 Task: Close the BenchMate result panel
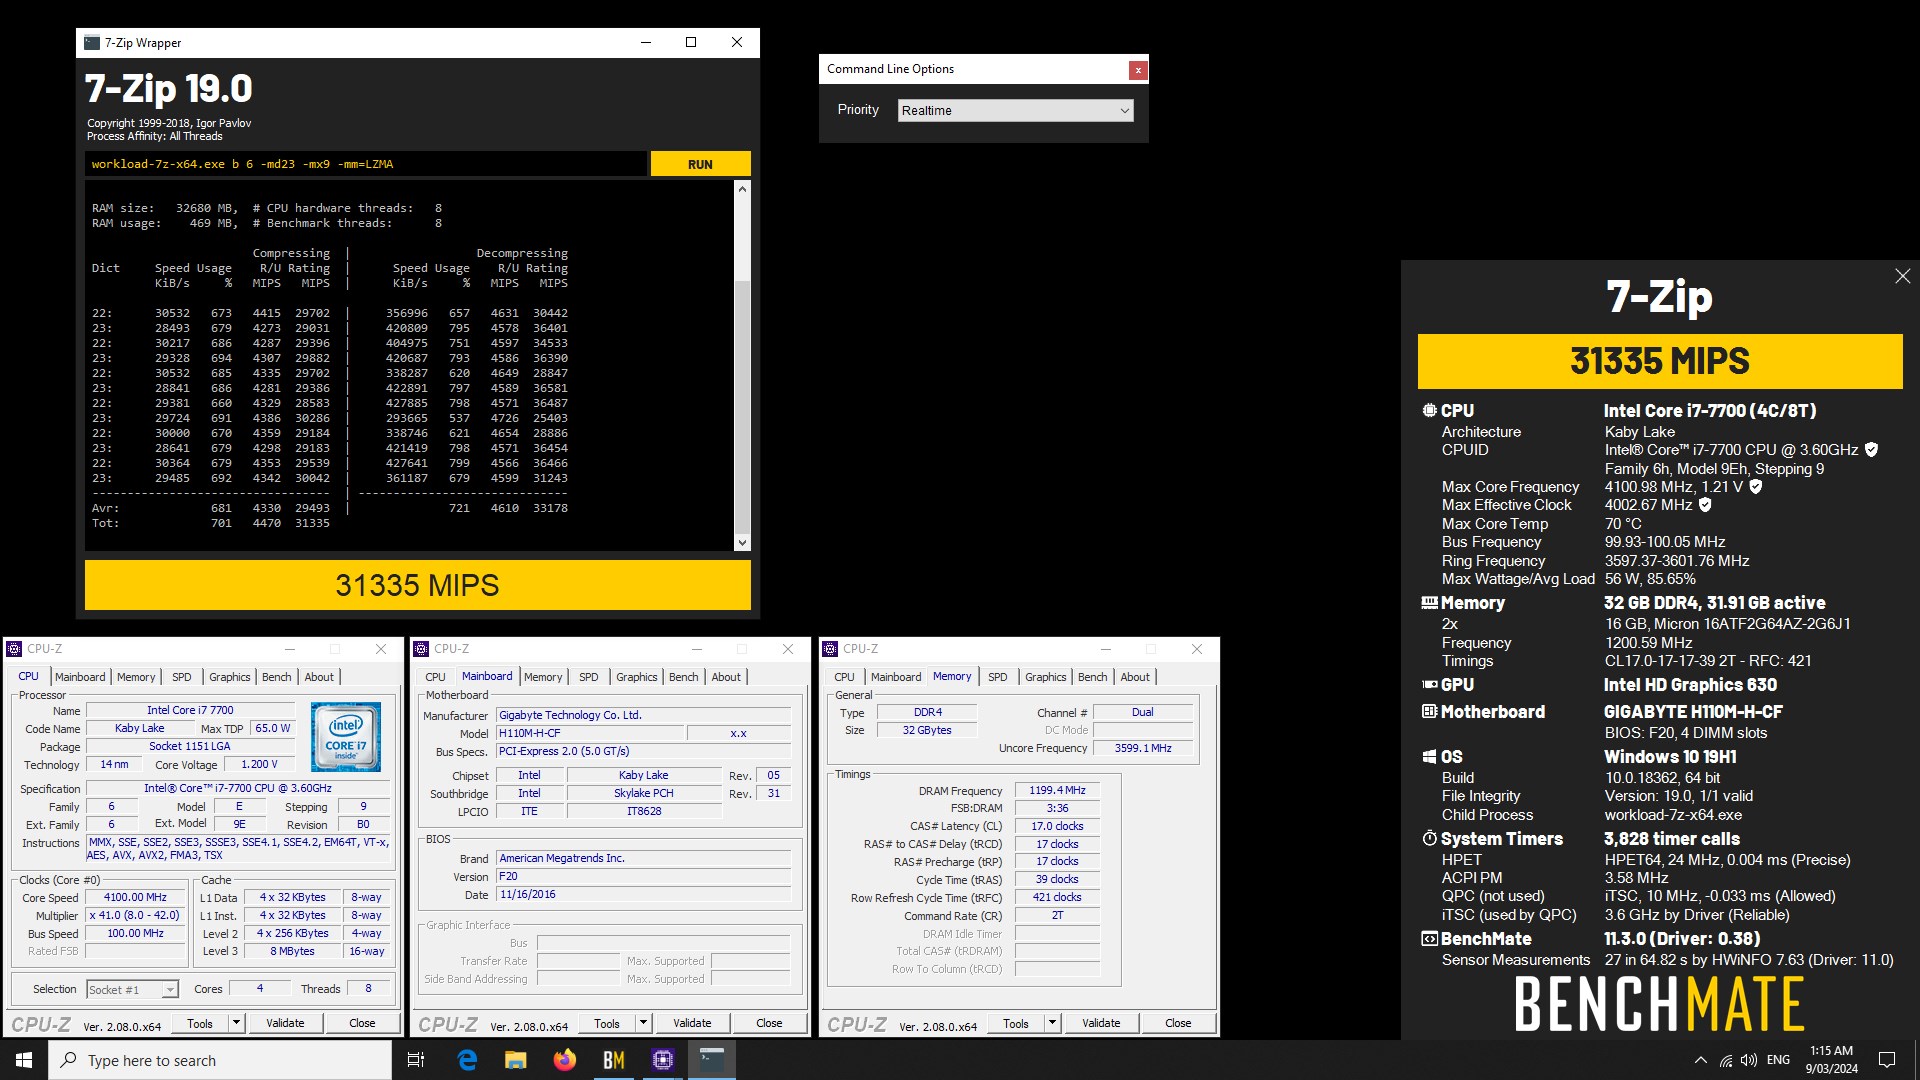point(1902,276)
